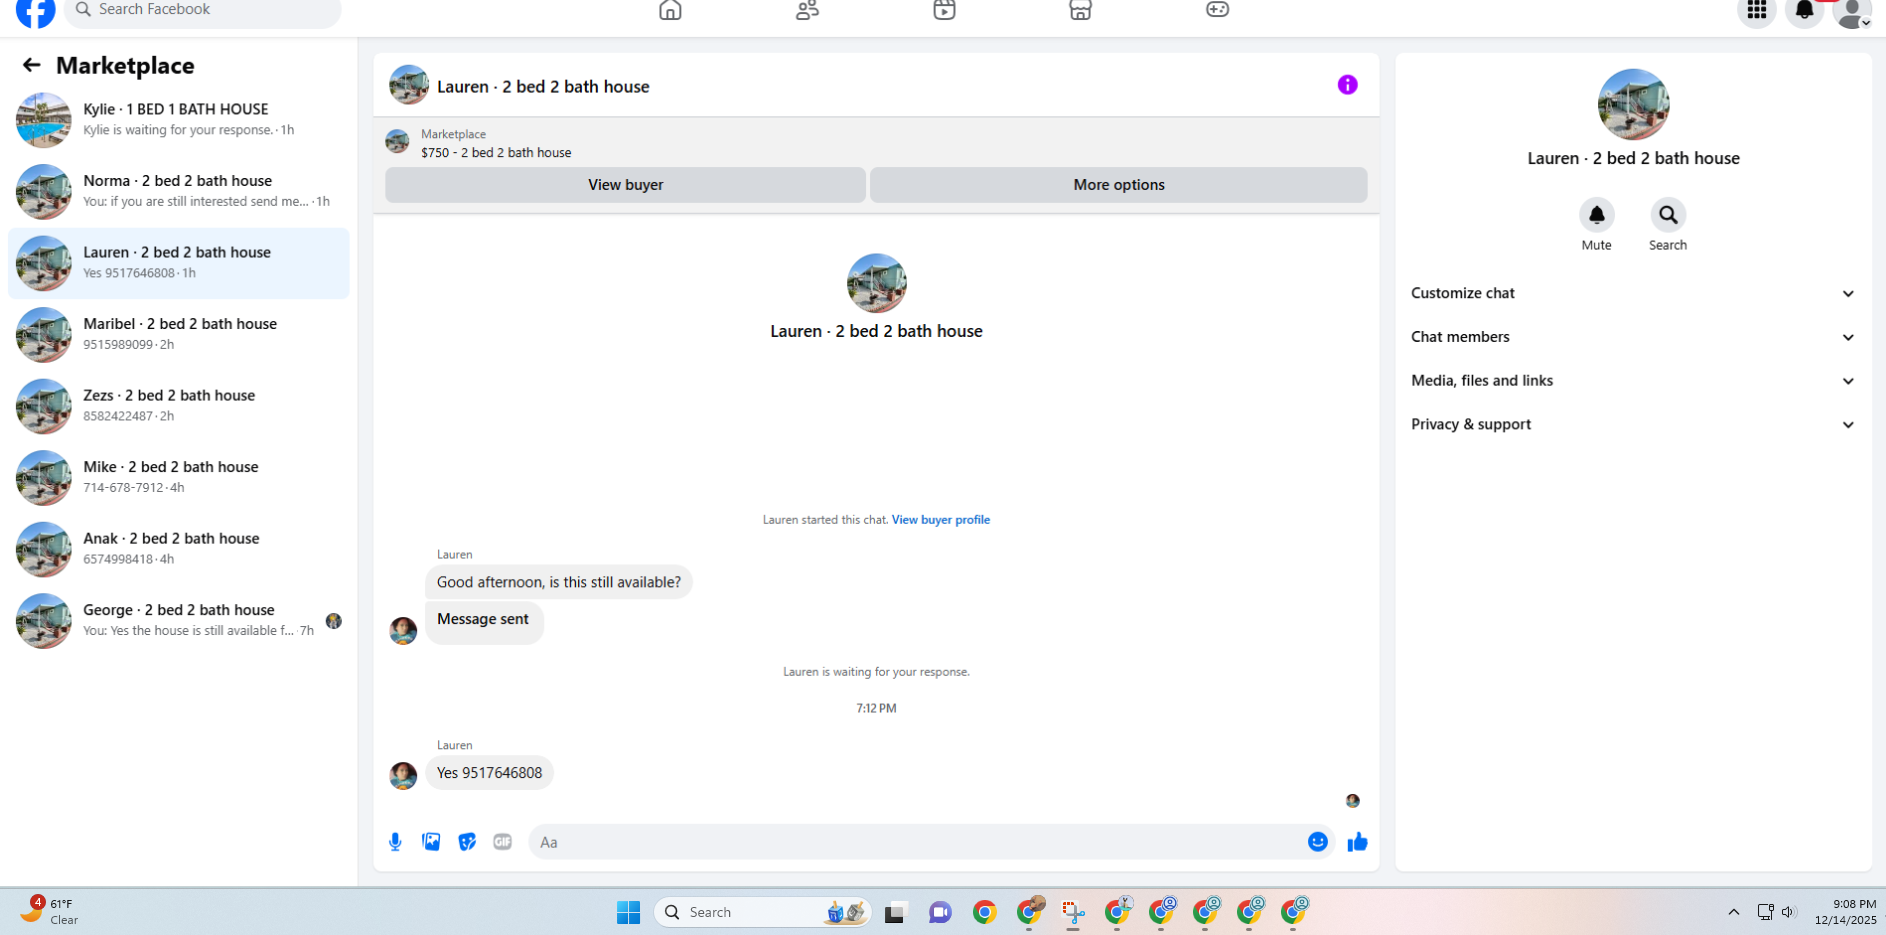
Task: Open weather widget showing 61°F Clear
Action: point(50,911)
